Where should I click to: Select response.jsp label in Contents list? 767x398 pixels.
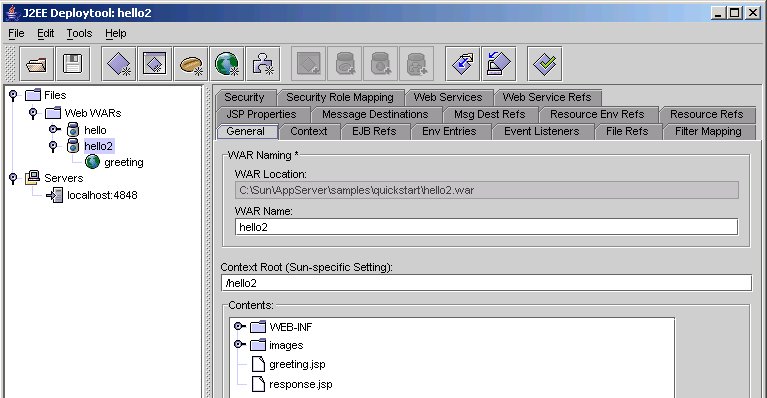(x=301, y=384)
